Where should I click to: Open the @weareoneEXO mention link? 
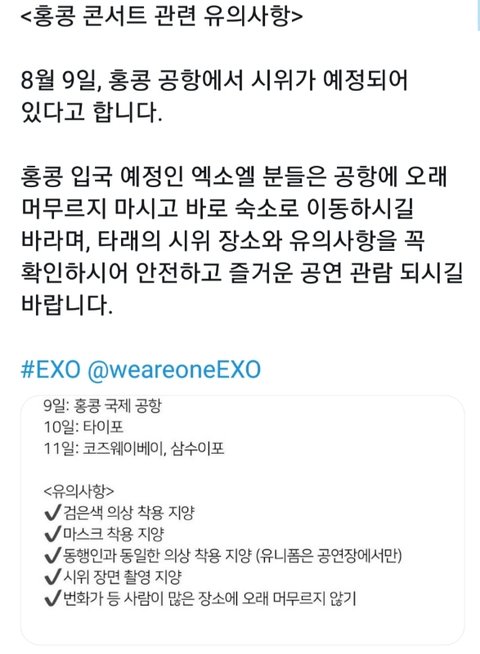174,370
